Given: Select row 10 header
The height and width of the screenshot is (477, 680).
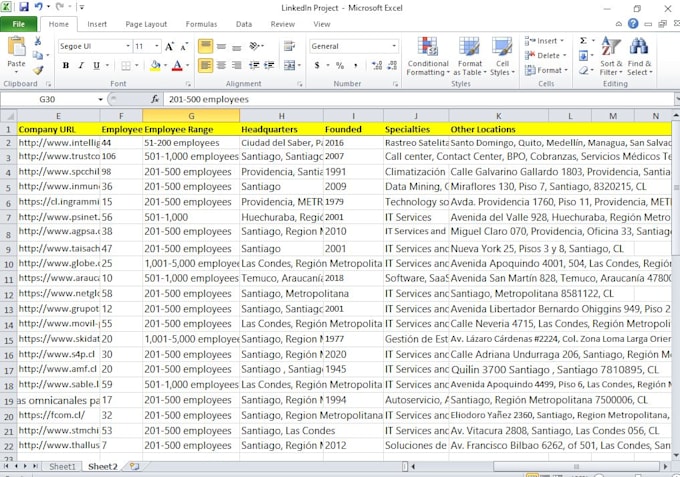Looking at the screenshot, I should tap(9, 264).
